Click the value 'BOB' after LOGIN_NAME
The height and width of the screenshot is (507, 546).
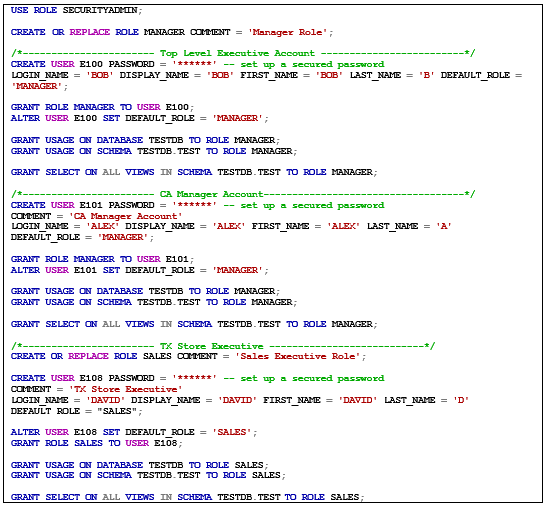(100, 75)
